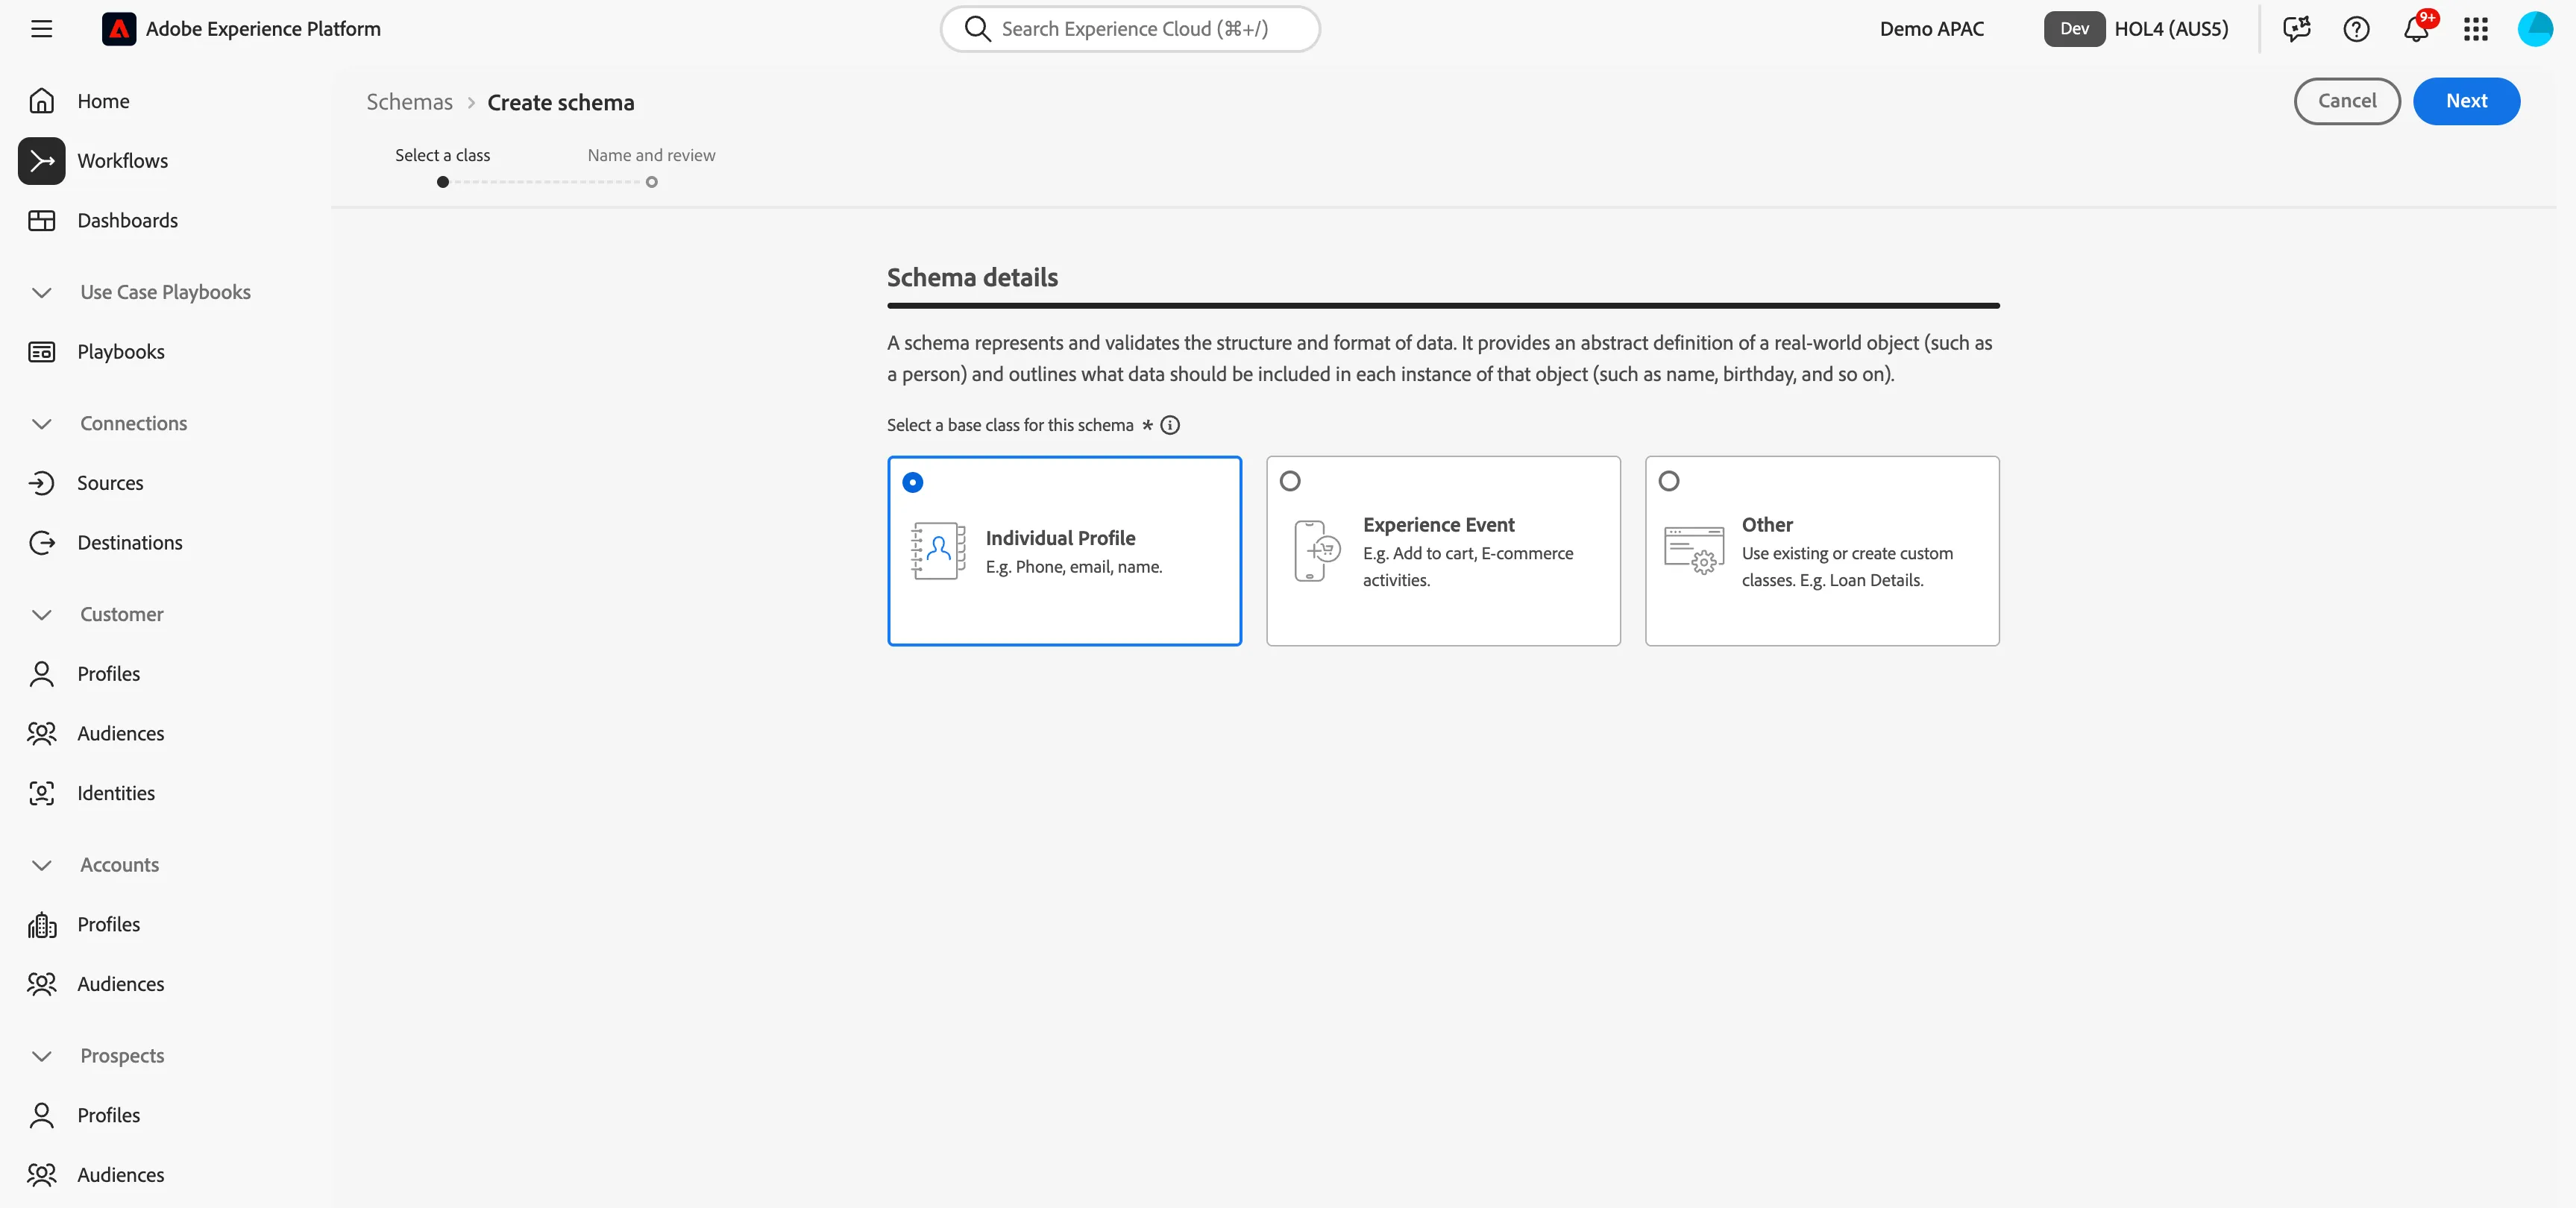The height and width of the screenshot is (1208, 2576).
Task: Select the Other class radio button
Action: 1669,481
